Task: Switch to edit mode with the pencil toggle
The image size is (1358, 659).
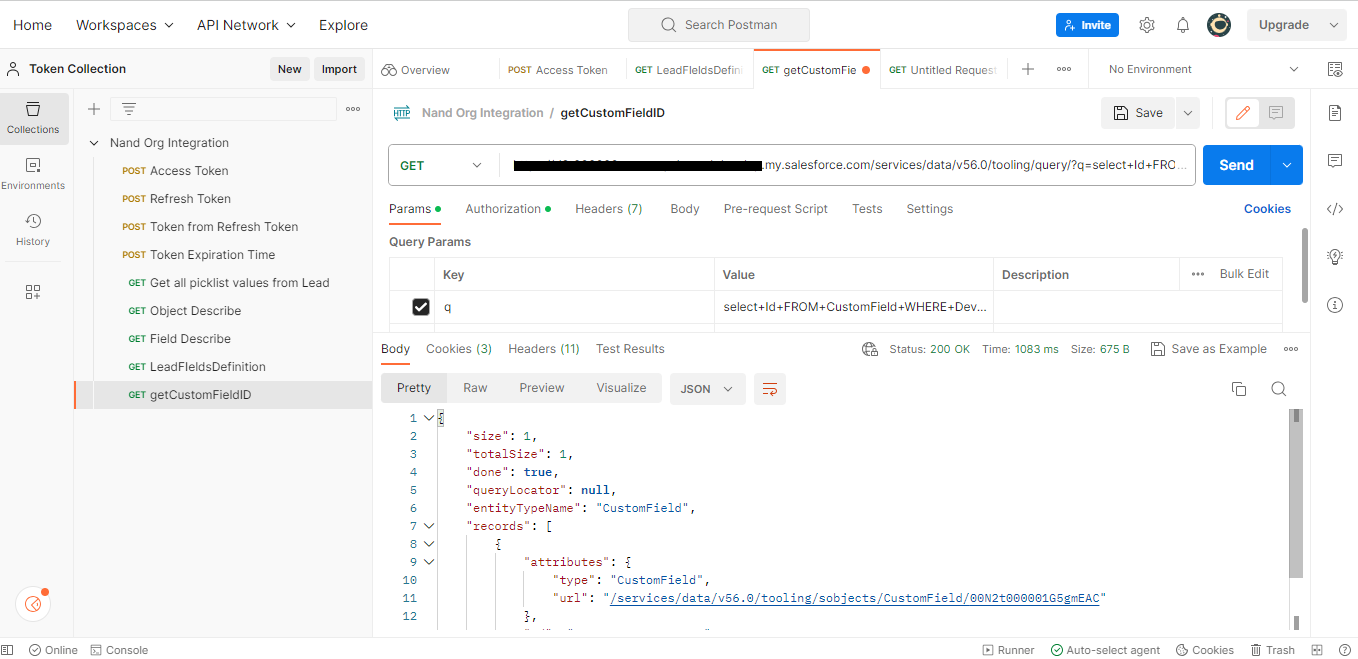Action: coord(1243,113)
